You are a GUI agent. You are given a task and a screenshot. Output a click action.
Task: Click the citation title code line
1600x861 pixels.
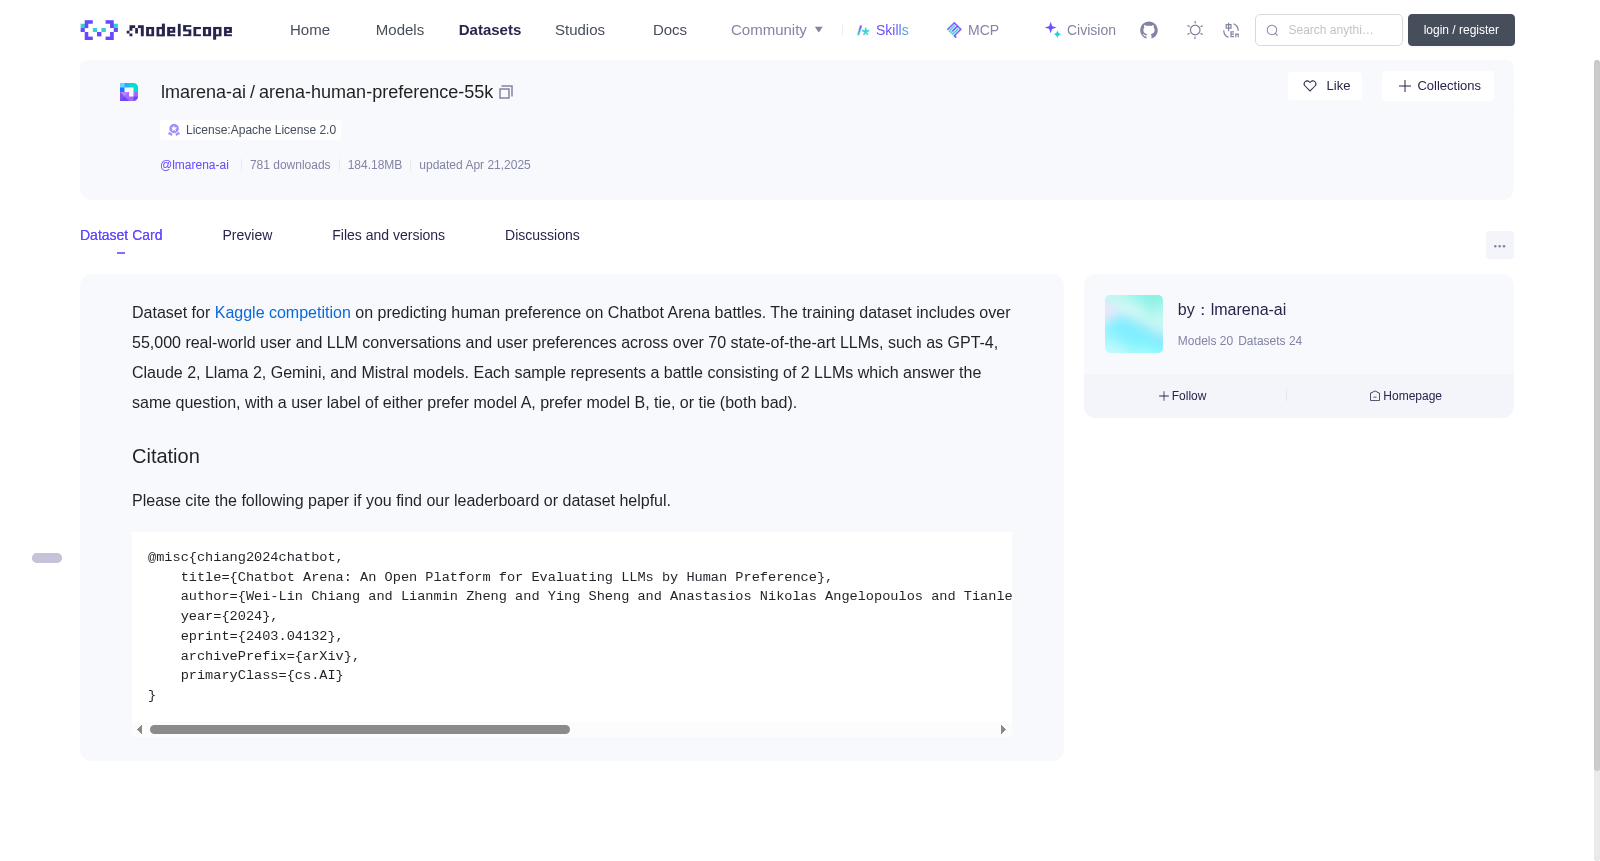tap(507, 577)
